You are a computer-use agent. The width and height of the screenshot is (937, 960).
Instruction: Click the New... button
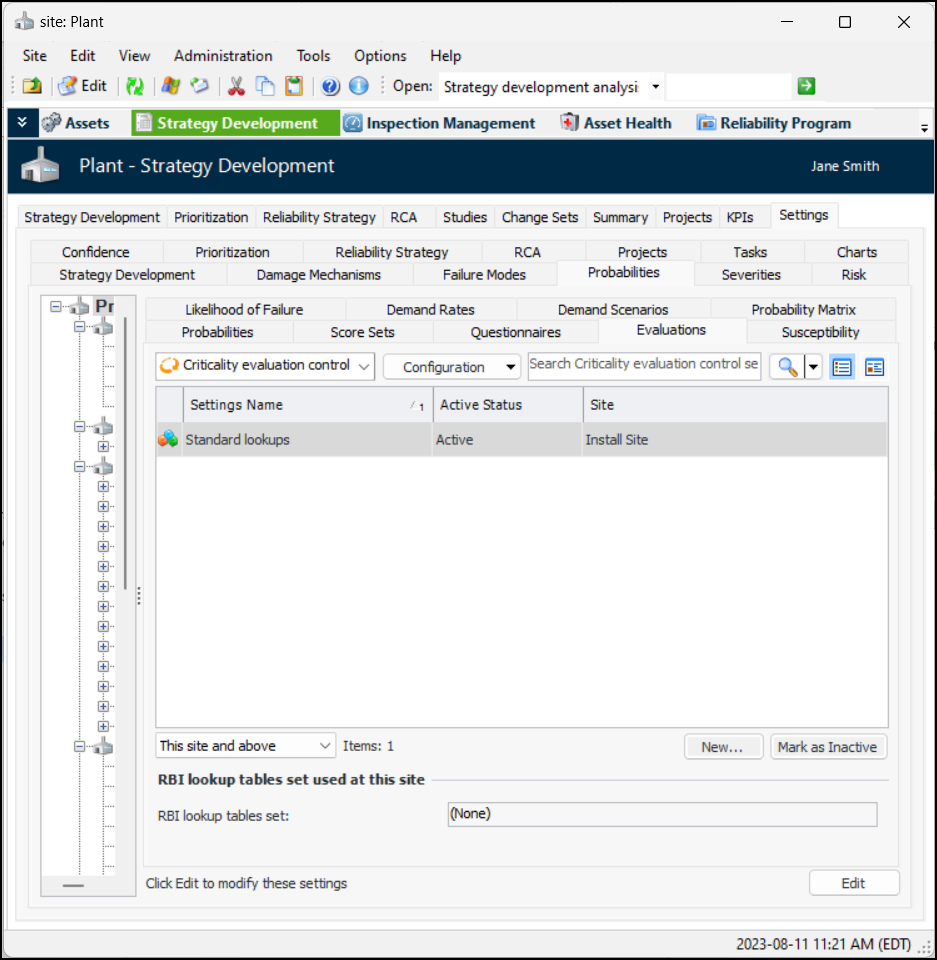[x=723, y=747]
